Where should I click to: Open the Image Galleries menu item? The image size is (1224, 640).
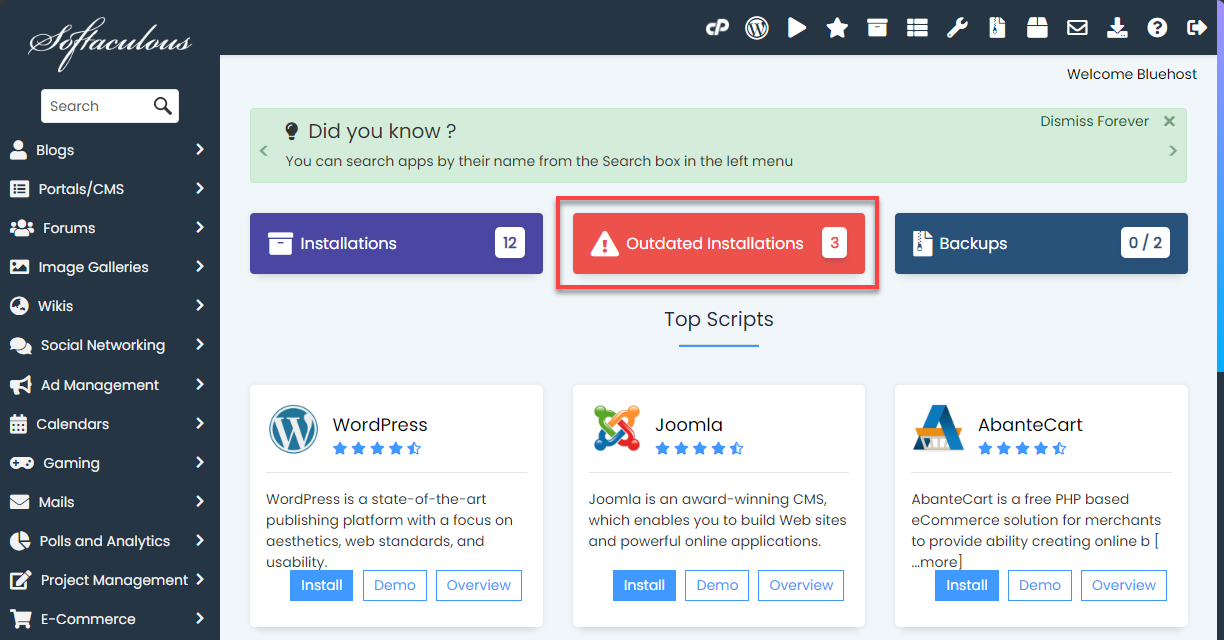109,267
